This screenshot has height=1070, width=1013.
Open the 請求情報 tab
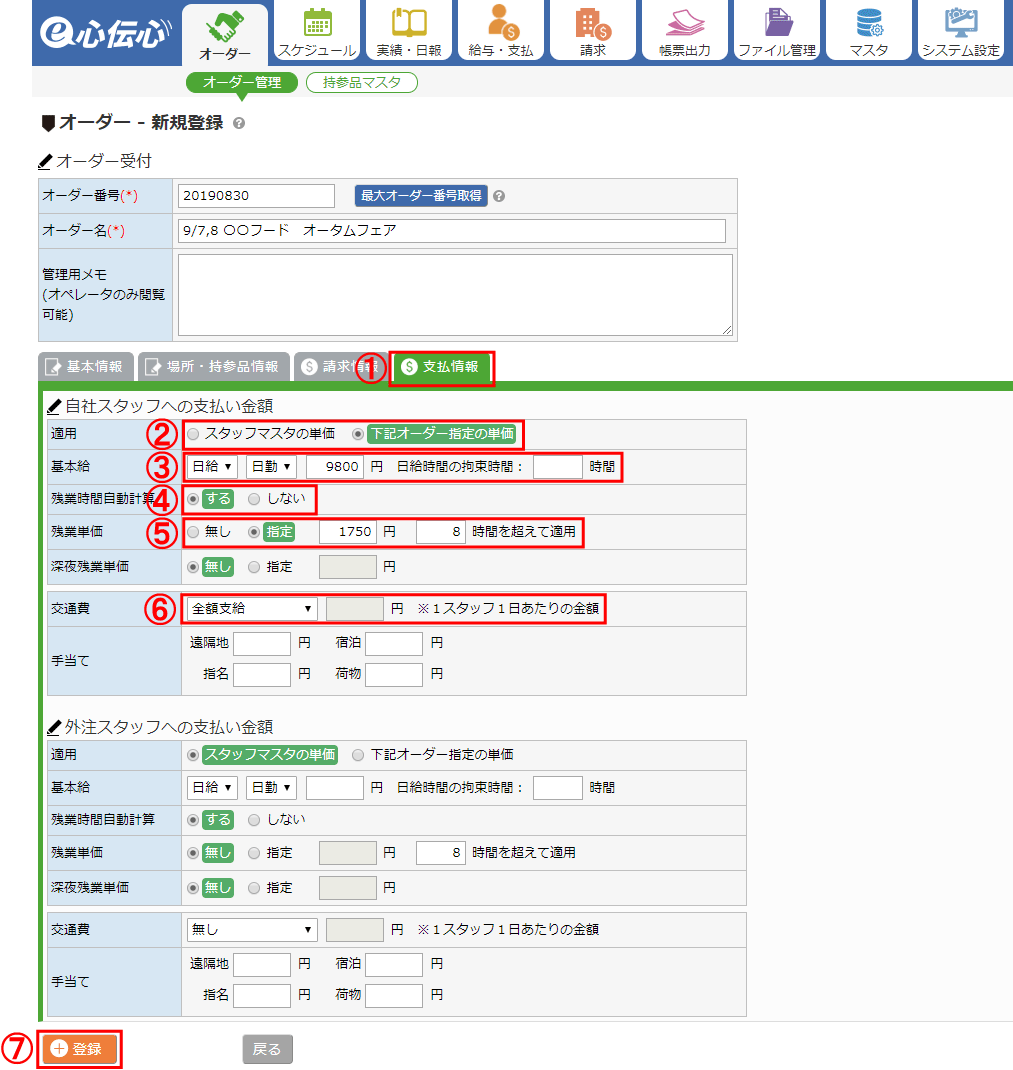click(x=339, y=366)
